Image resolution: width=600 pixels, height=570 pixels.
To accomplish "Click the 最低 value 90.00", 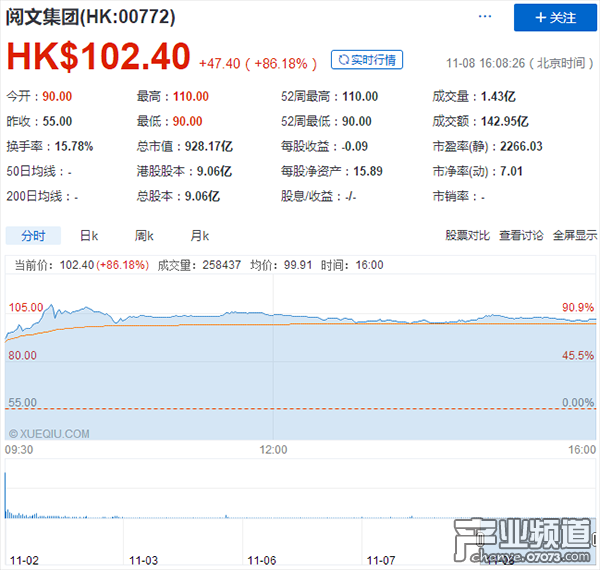I will 187,121.
